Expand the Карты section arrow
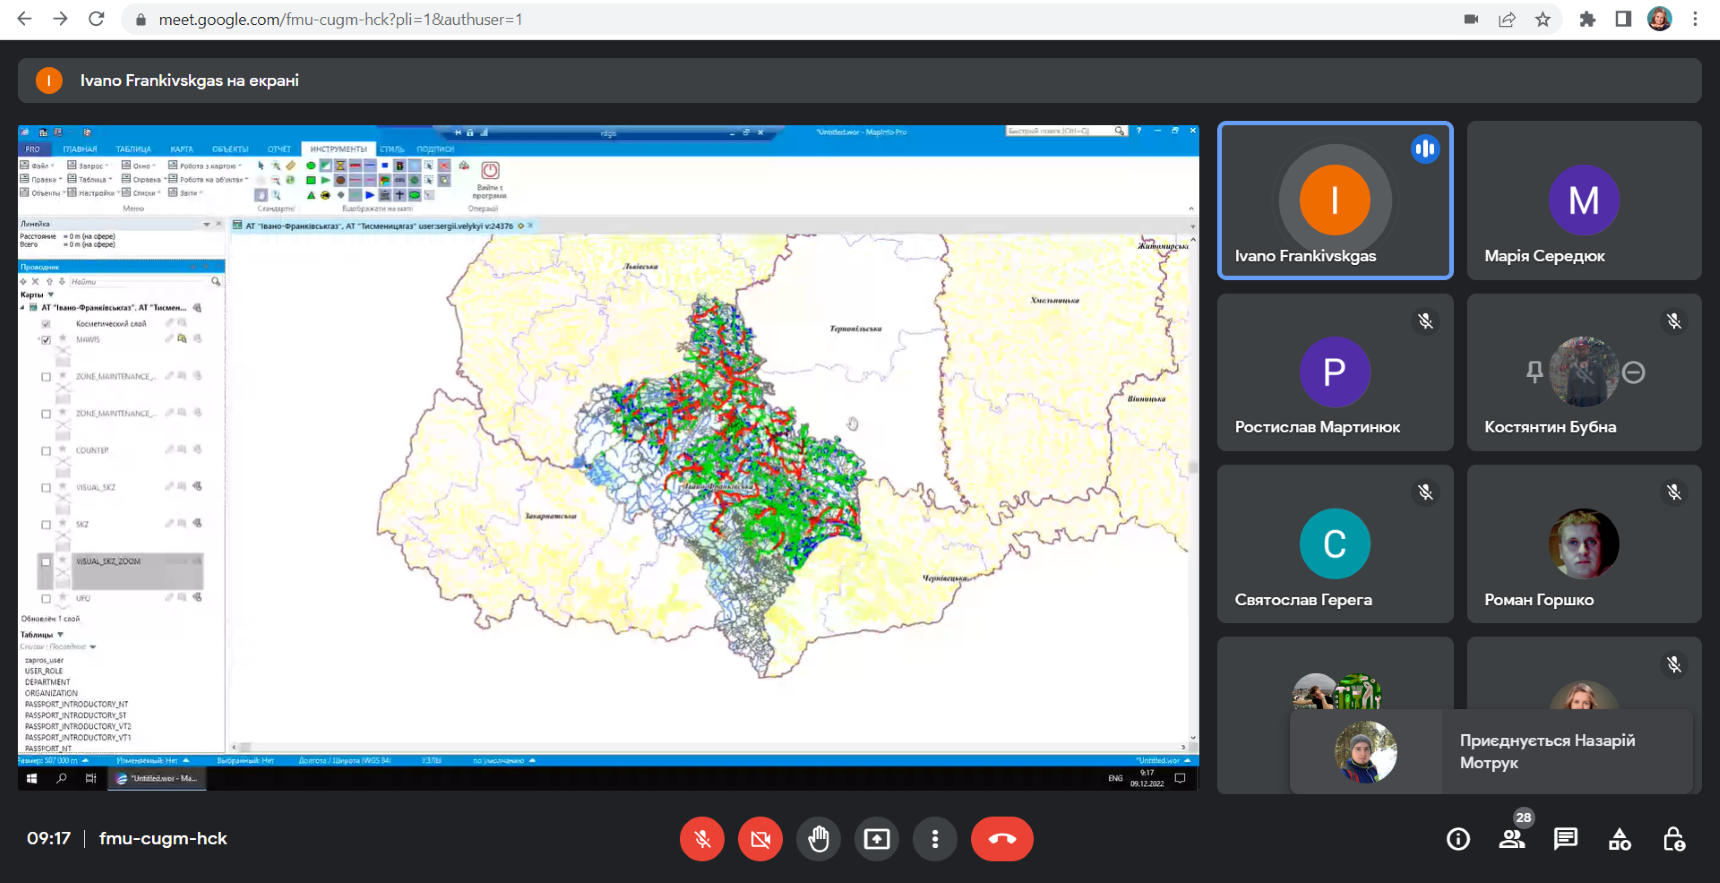Image resolution: width=1720 pixels, height=883 pixels. point(51,295)
